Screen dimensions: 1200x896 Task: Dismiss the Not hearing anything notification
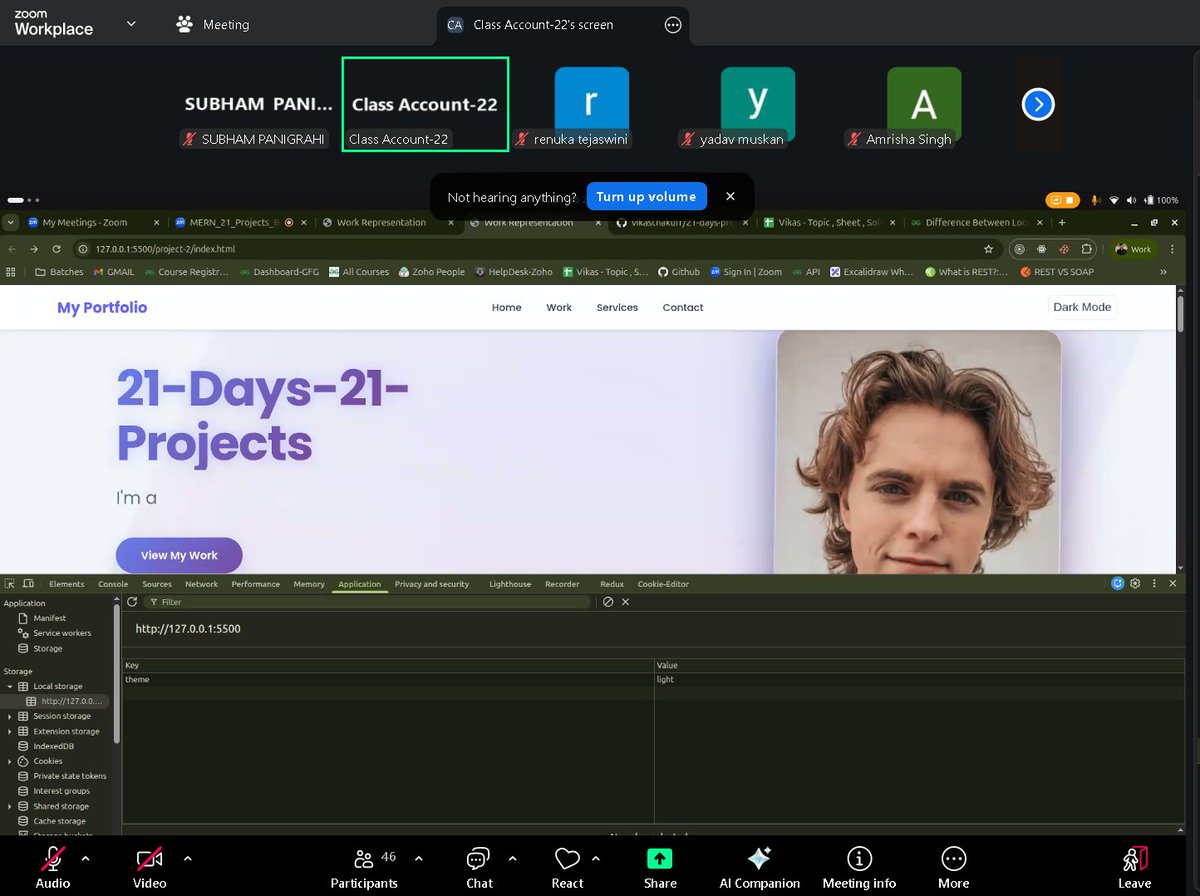click(x=730, y=197)
